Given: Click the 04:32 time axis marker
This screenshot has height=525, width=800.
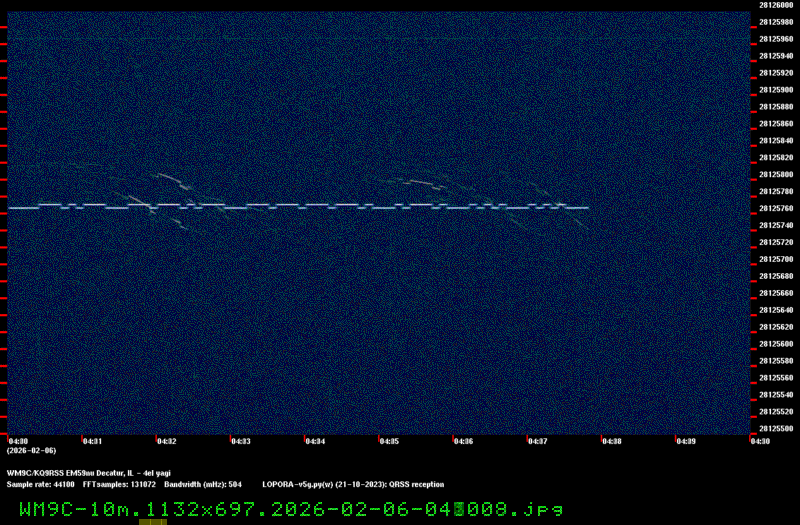Looking at the screenshot, I should point(166,441).
